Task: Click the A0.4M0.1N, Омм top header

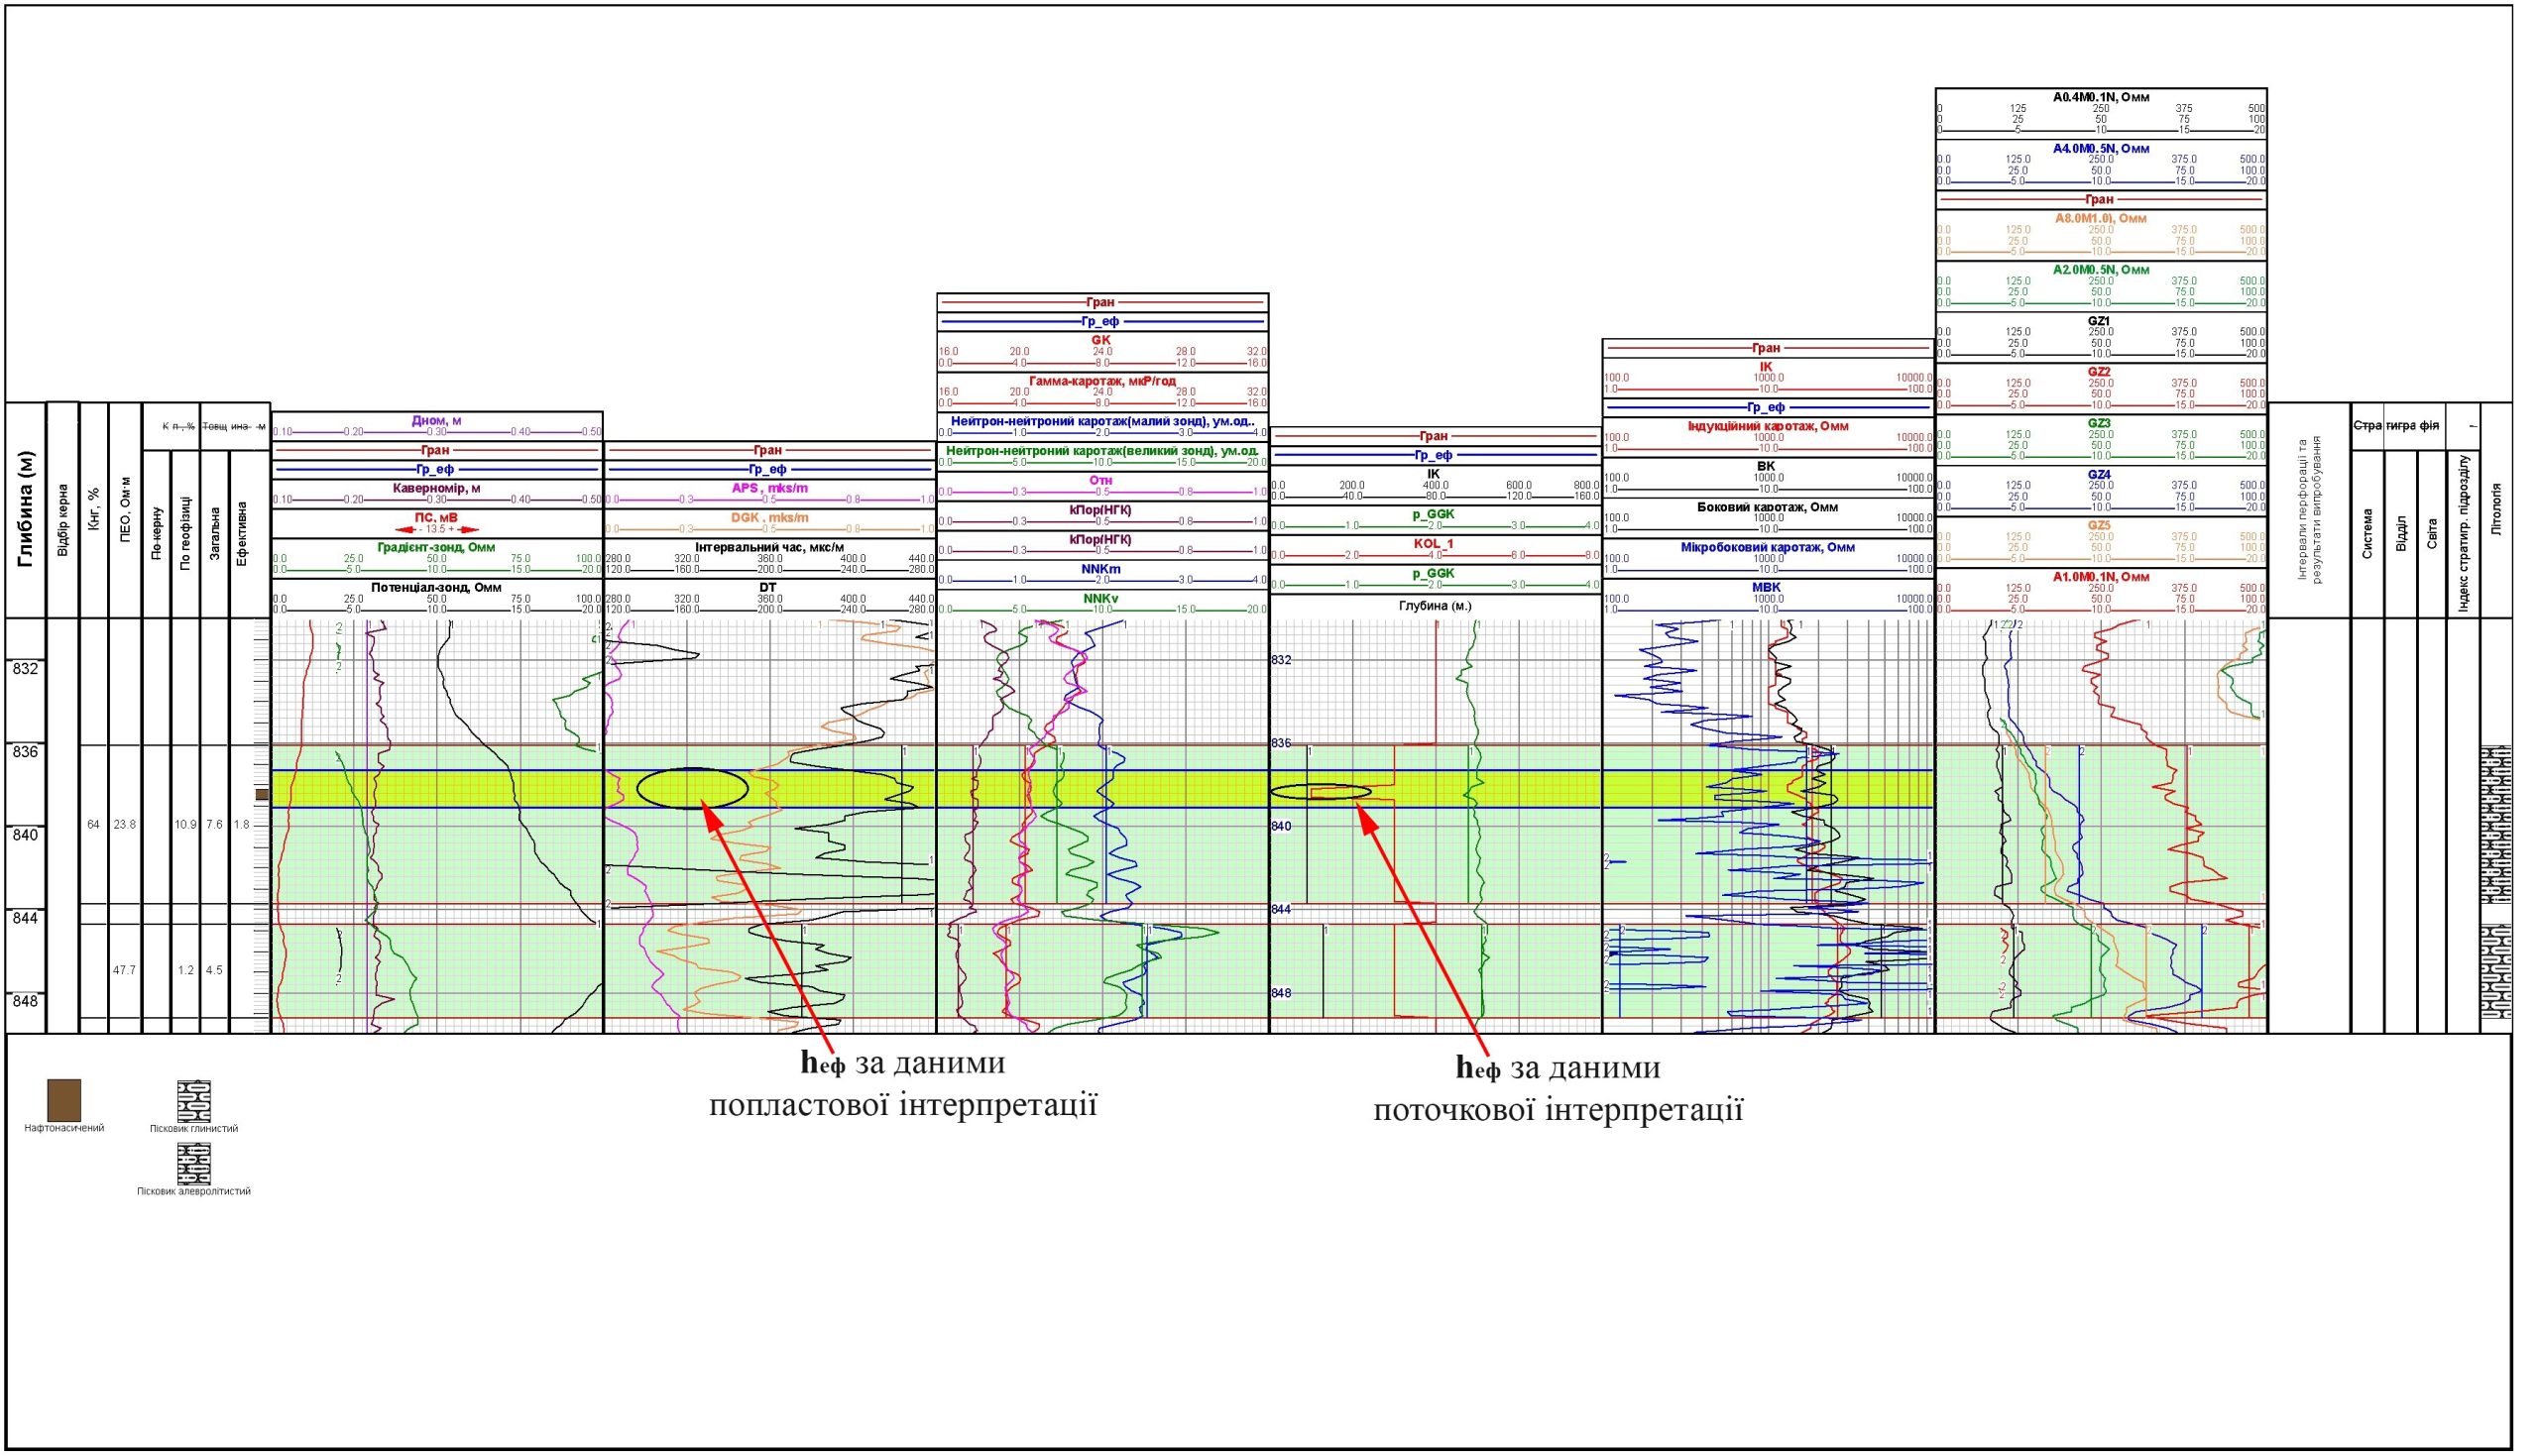Action: (2100, 97)
